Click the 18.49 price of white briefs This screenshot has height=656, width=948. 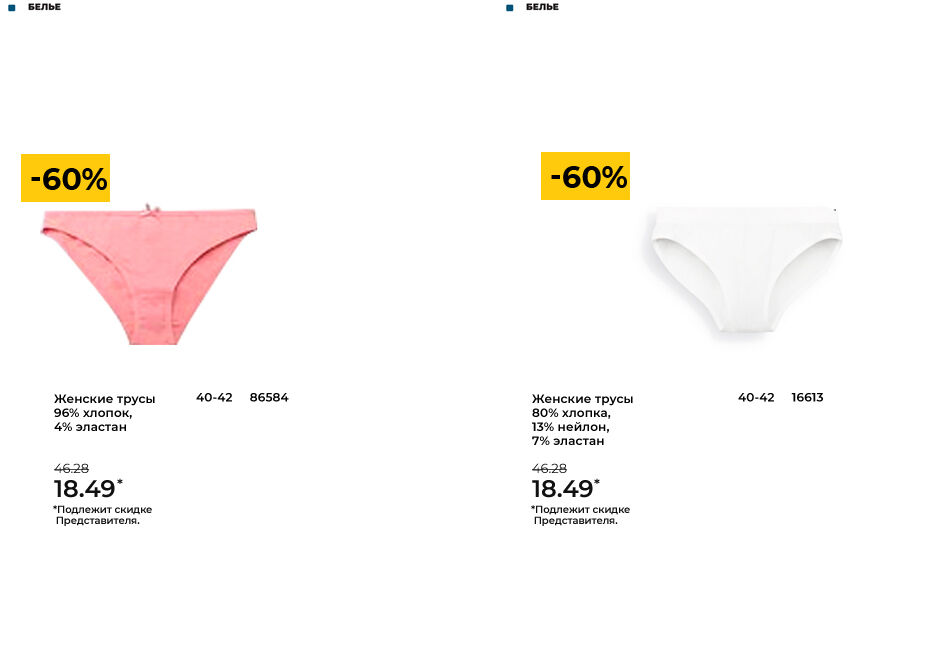(563, 489)
